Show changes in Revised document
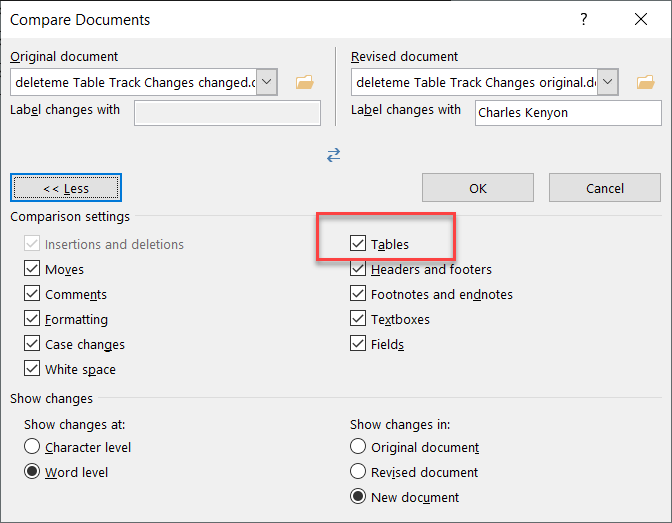This screenshot has height=523, width=672. click(x=358, y=472)
